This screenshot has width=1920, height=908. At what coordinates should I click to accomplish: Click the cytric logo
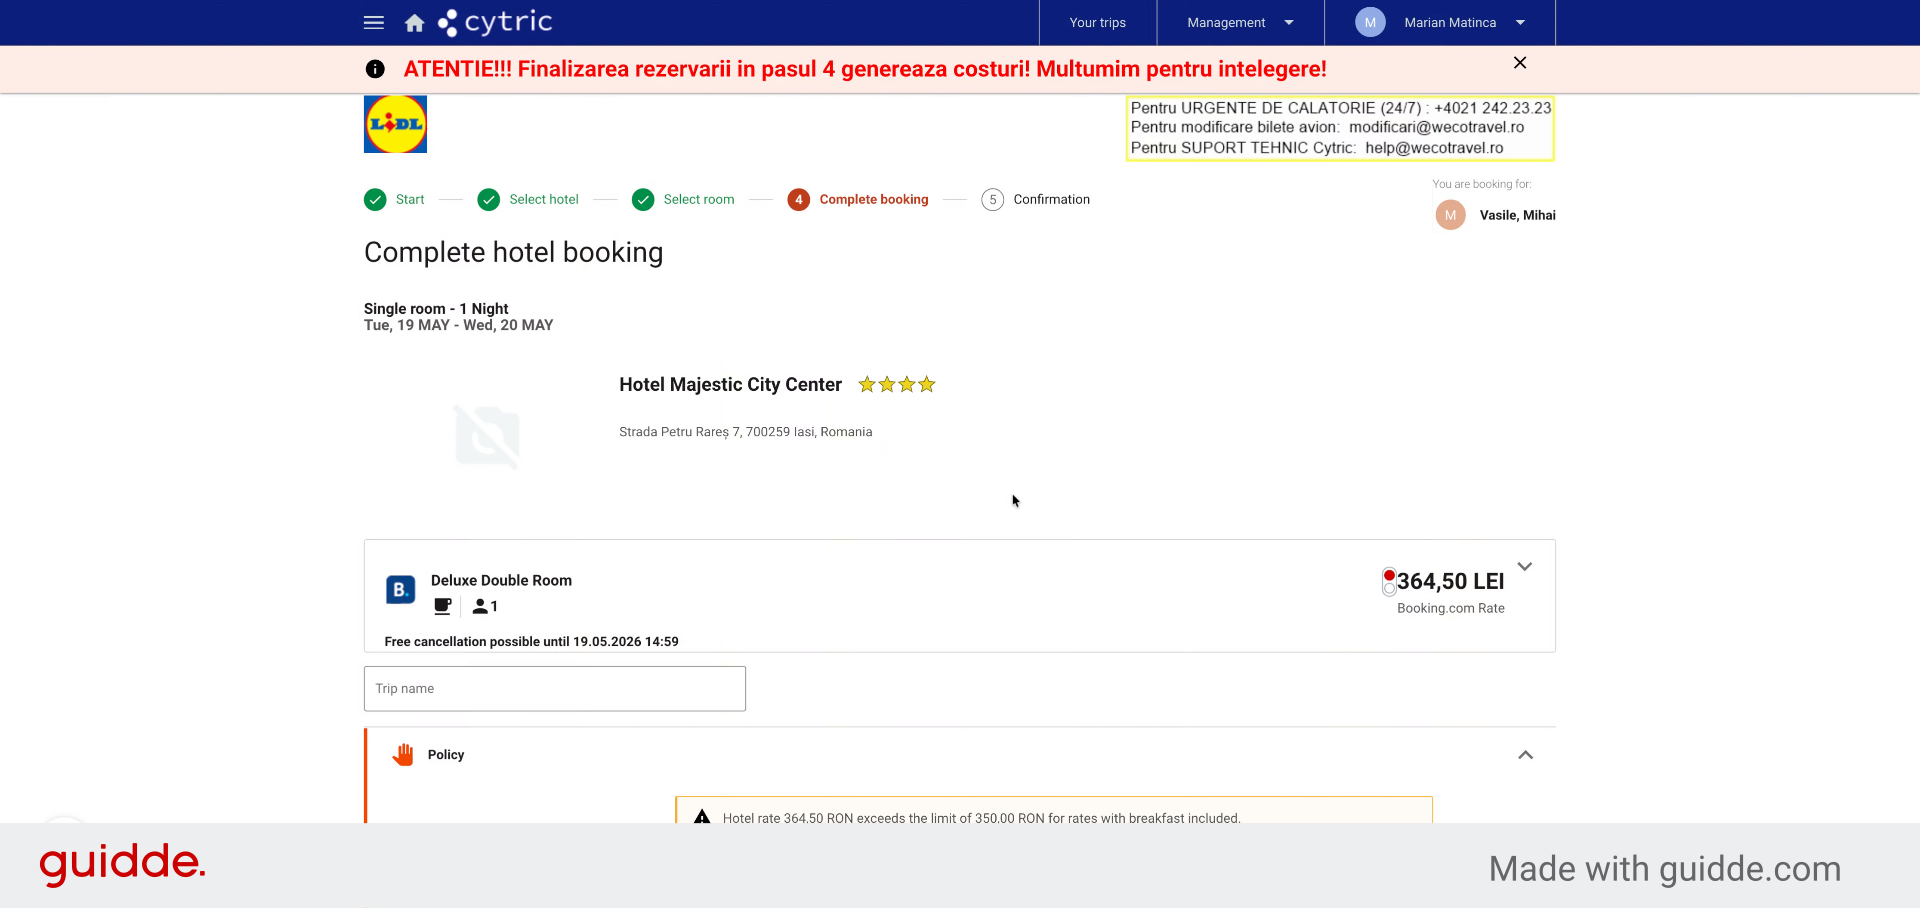[495, 22]
